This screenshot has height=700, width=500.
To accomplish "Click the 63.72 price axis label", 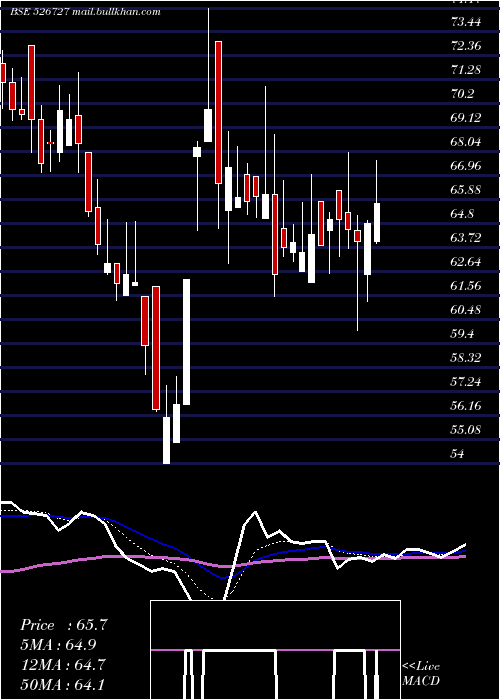I will tap(466, 238).
